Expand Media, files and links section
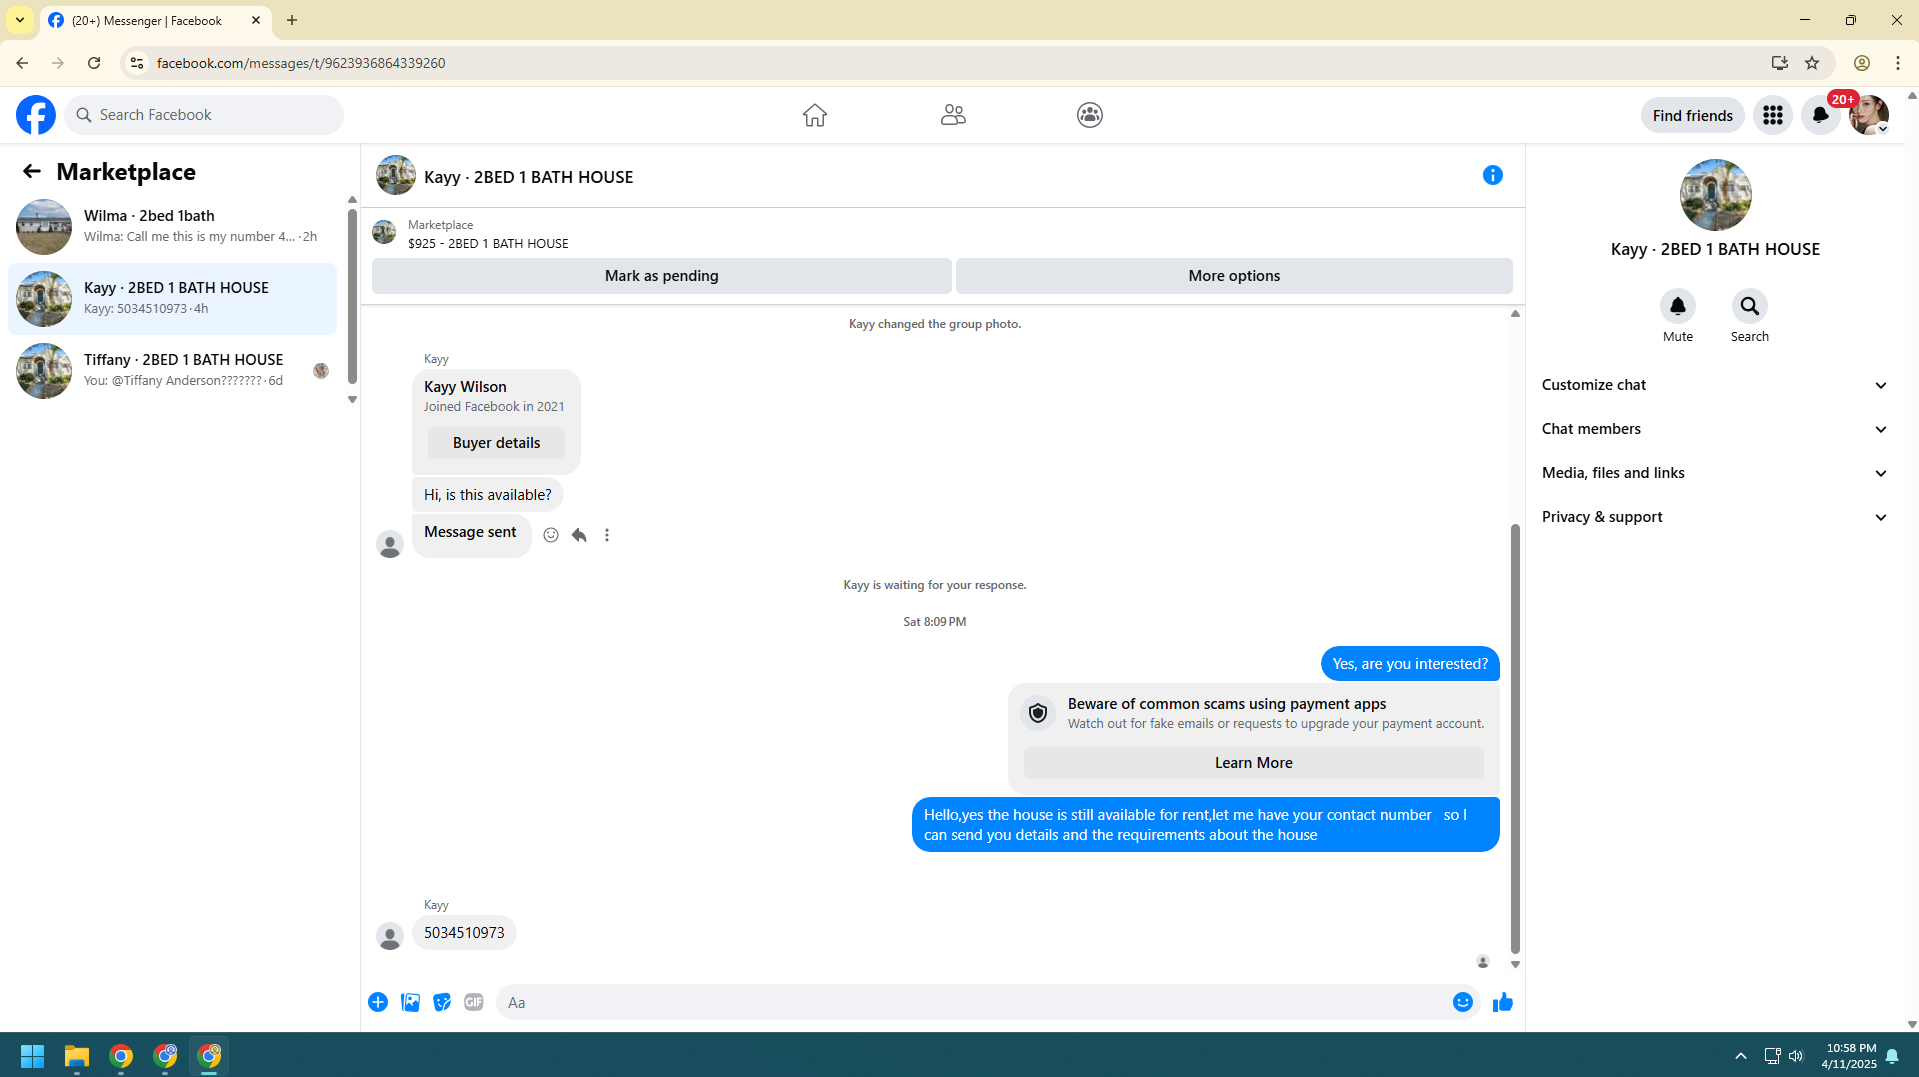The width and height of the screenshot is (1919, 1077). point(1715,473)
